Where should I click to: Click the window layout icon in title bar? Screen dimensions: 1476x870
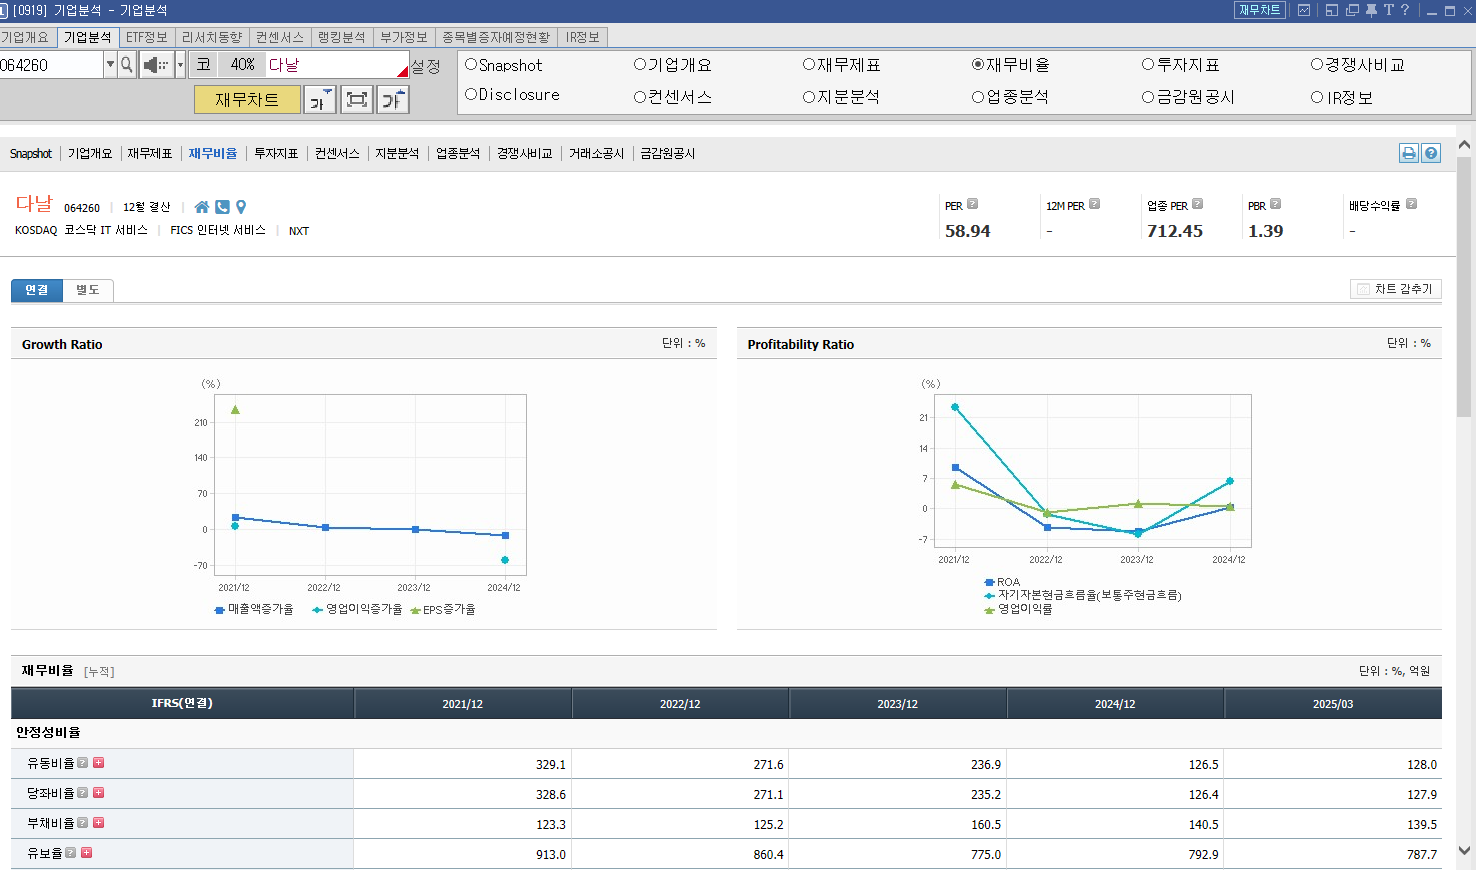point(1332,10)
